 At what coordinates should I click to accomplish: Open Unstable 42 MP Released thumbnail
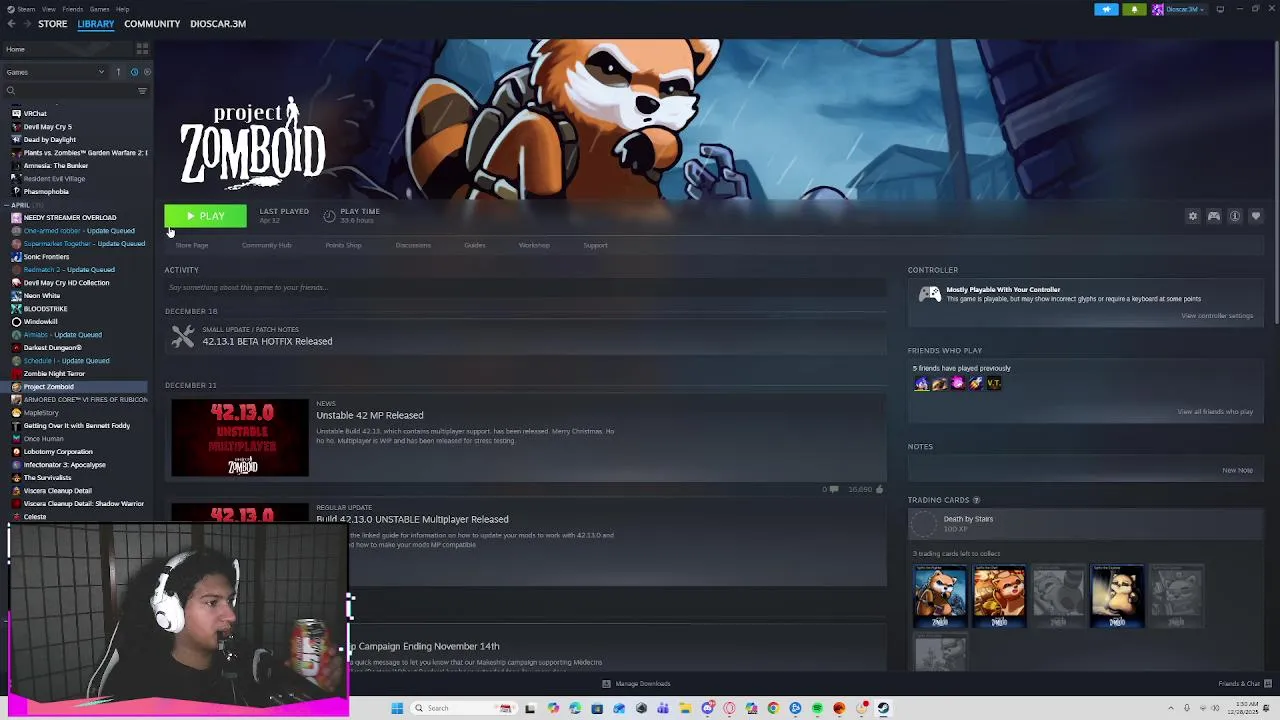[240, 438]
